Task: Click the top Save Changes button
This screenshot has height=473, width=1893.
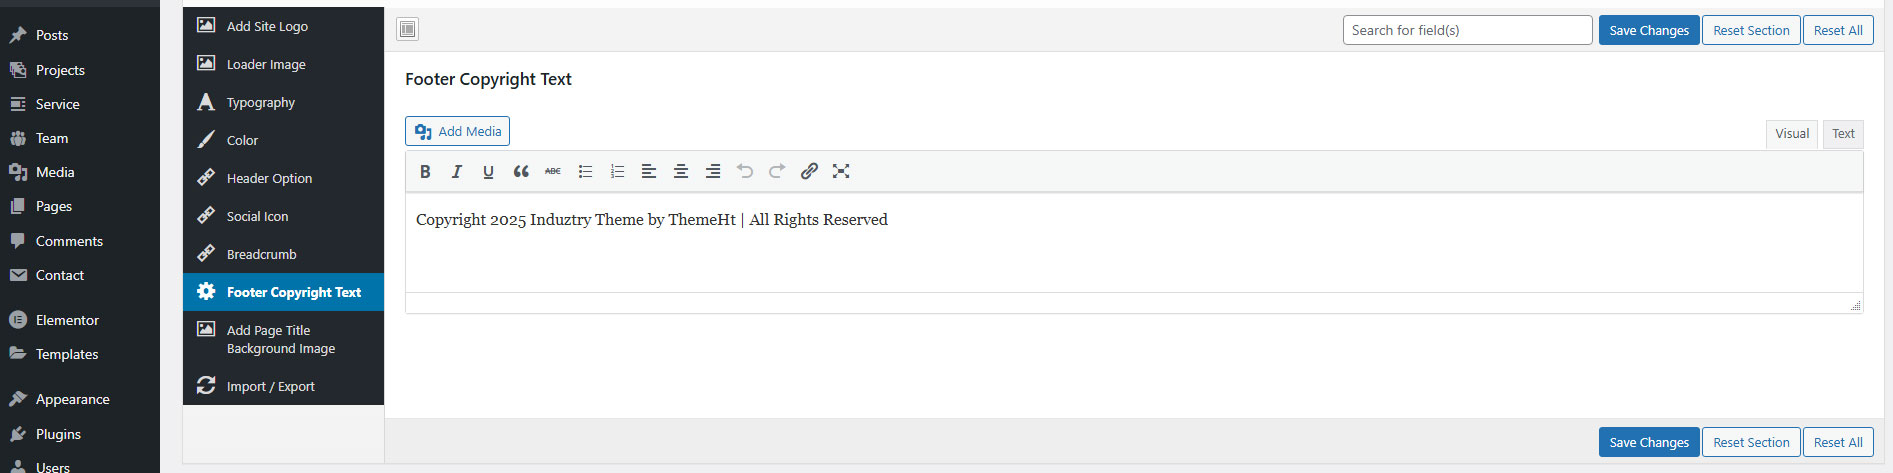Action: click(x=1648, y=30)
